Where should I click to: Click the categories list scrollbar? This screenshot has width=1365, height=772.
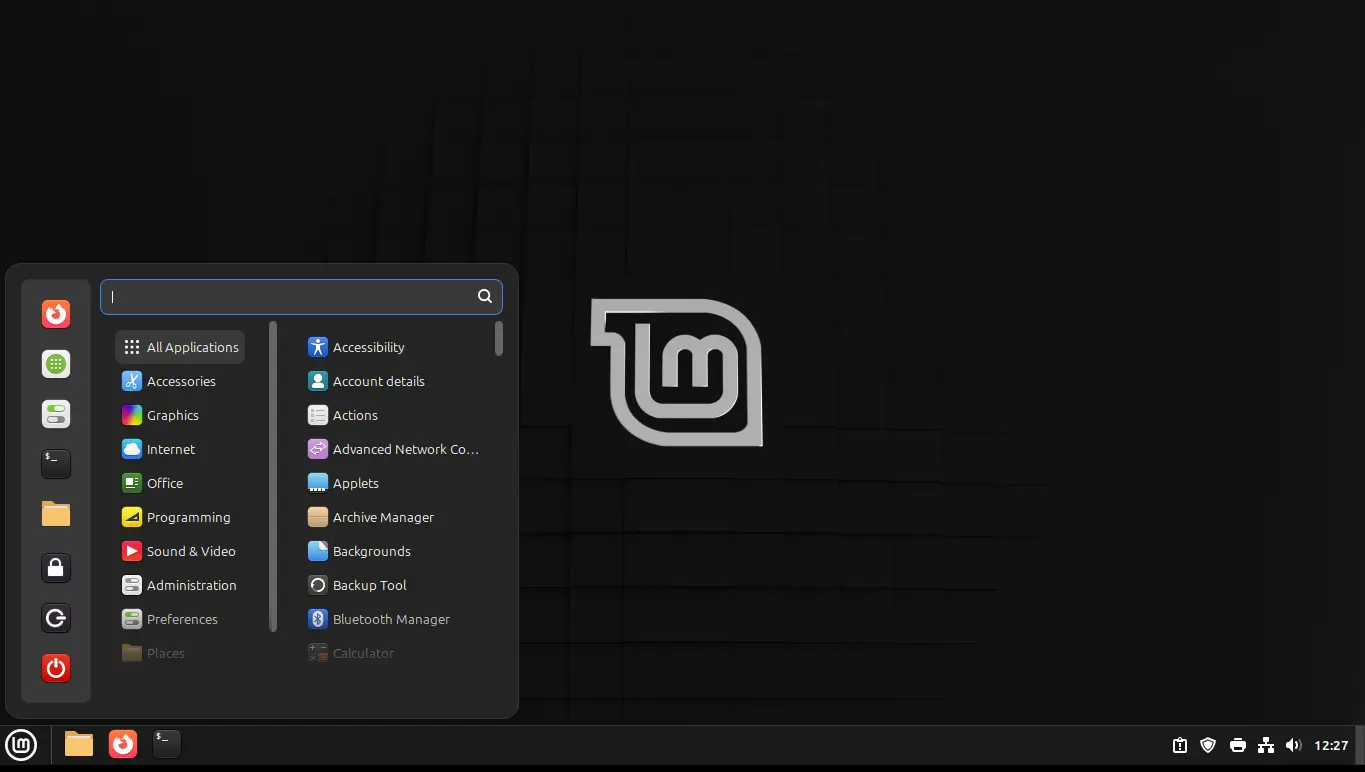pyautogui.click(x=273, y=476)
